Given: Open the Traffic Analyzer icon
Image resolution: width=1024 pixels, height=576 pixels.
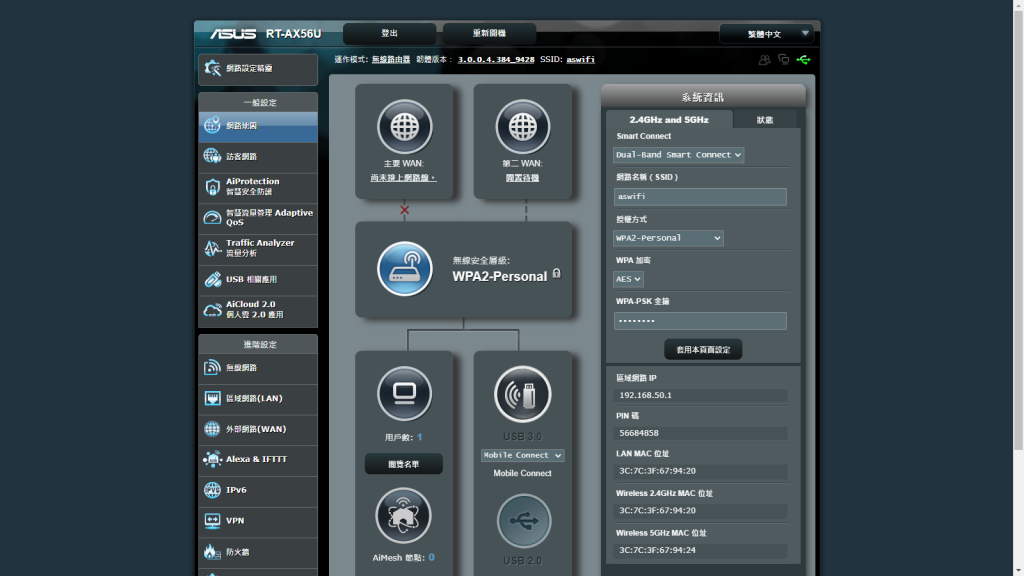Looking at the screenshot, I should [x=212, y=248].
